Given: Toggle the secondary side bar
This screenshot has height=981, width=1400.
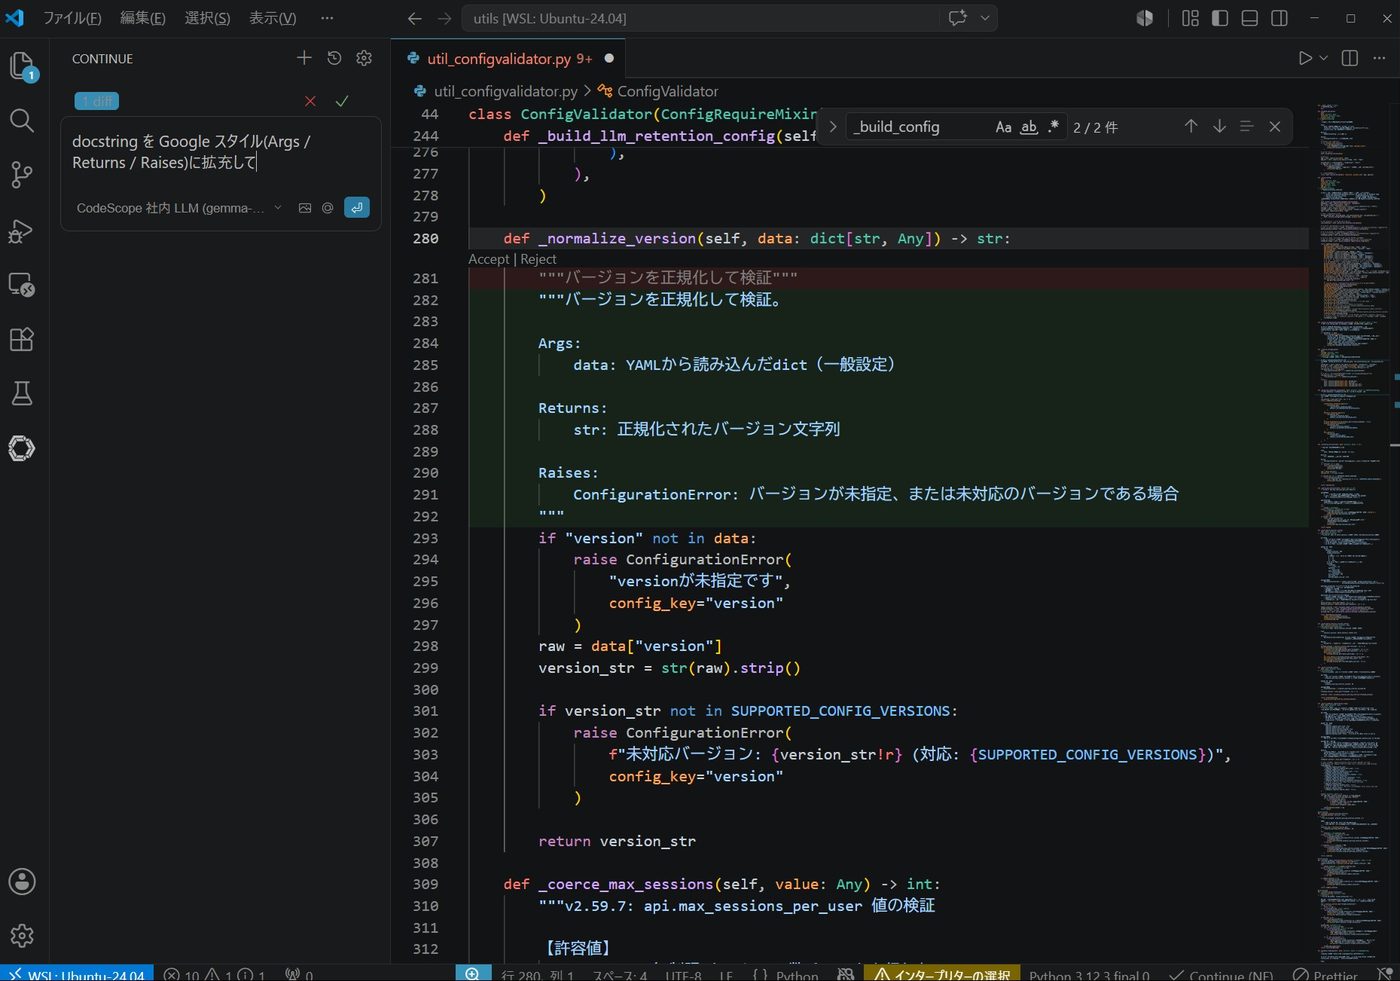Looking at the screenshot, I should (1279, 18).
